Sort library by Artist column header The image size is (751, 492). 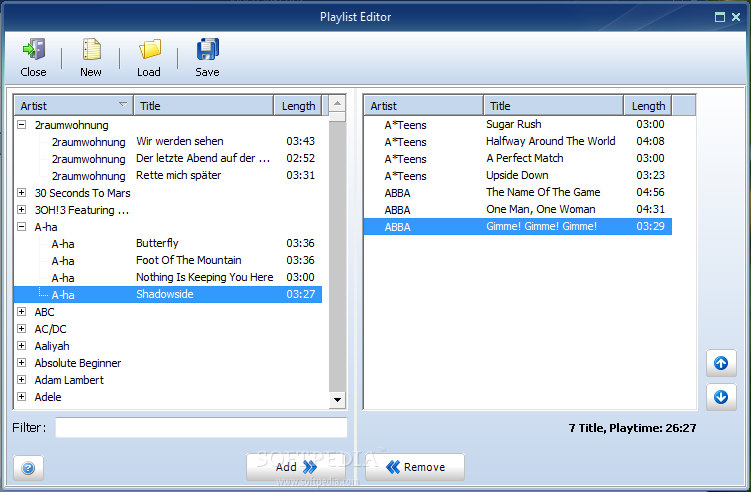(x=74, y=106)
